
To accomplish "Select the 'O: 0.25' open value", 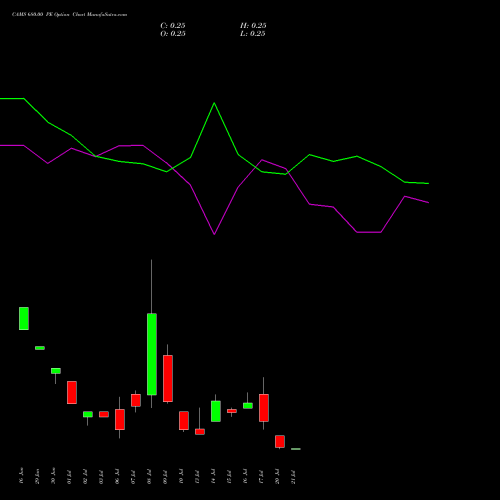I will pyautogui.click(x=173, y=34).
